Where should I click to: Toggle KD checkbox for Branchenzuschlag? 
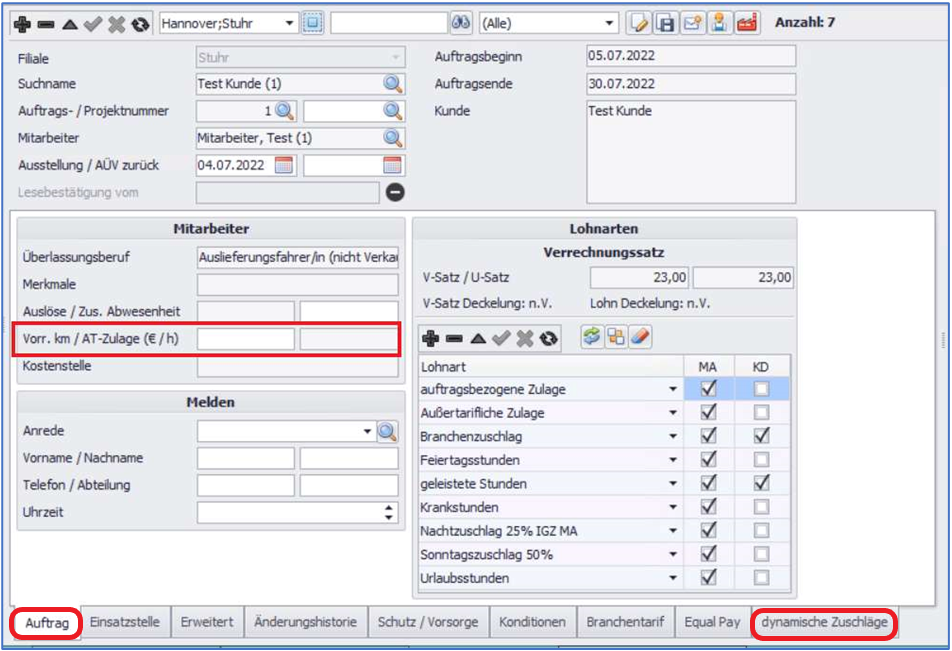(x=761, y=436)
